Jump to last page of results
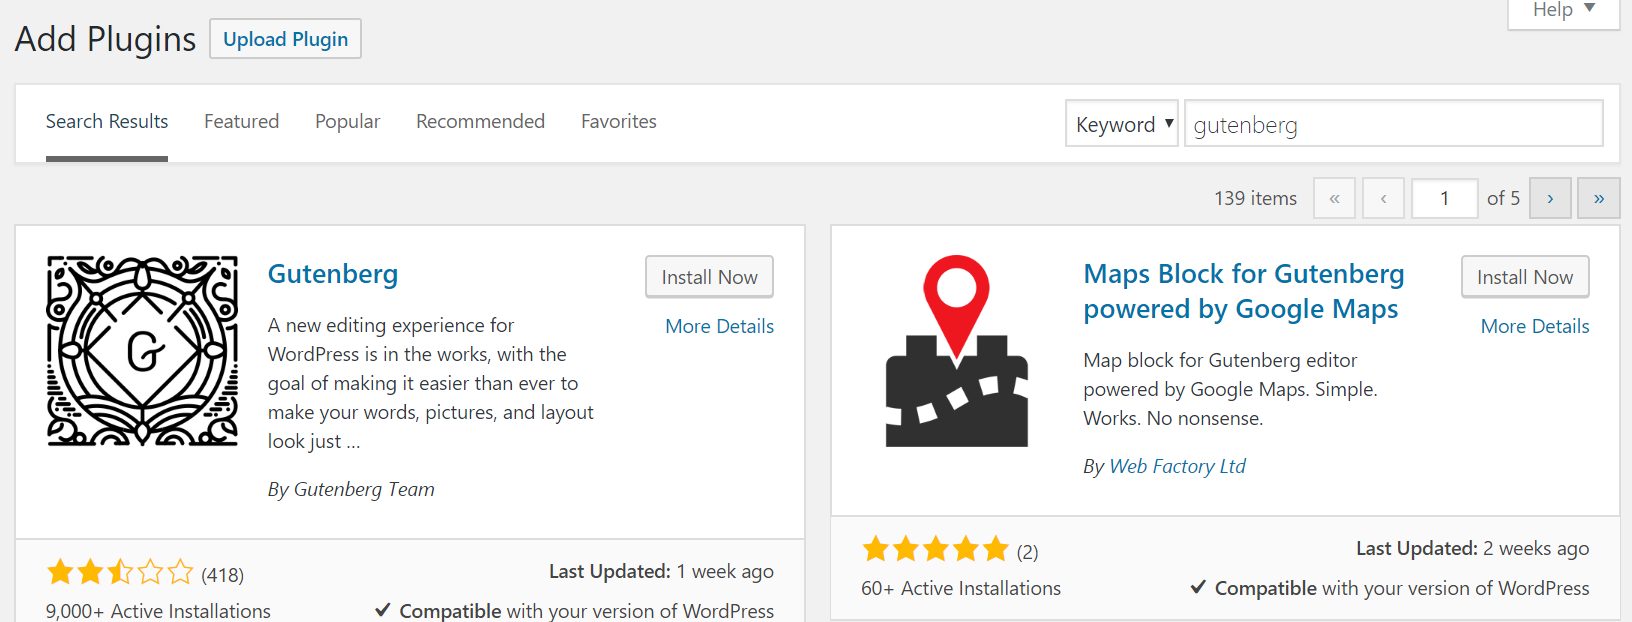 pos(1599,198)
